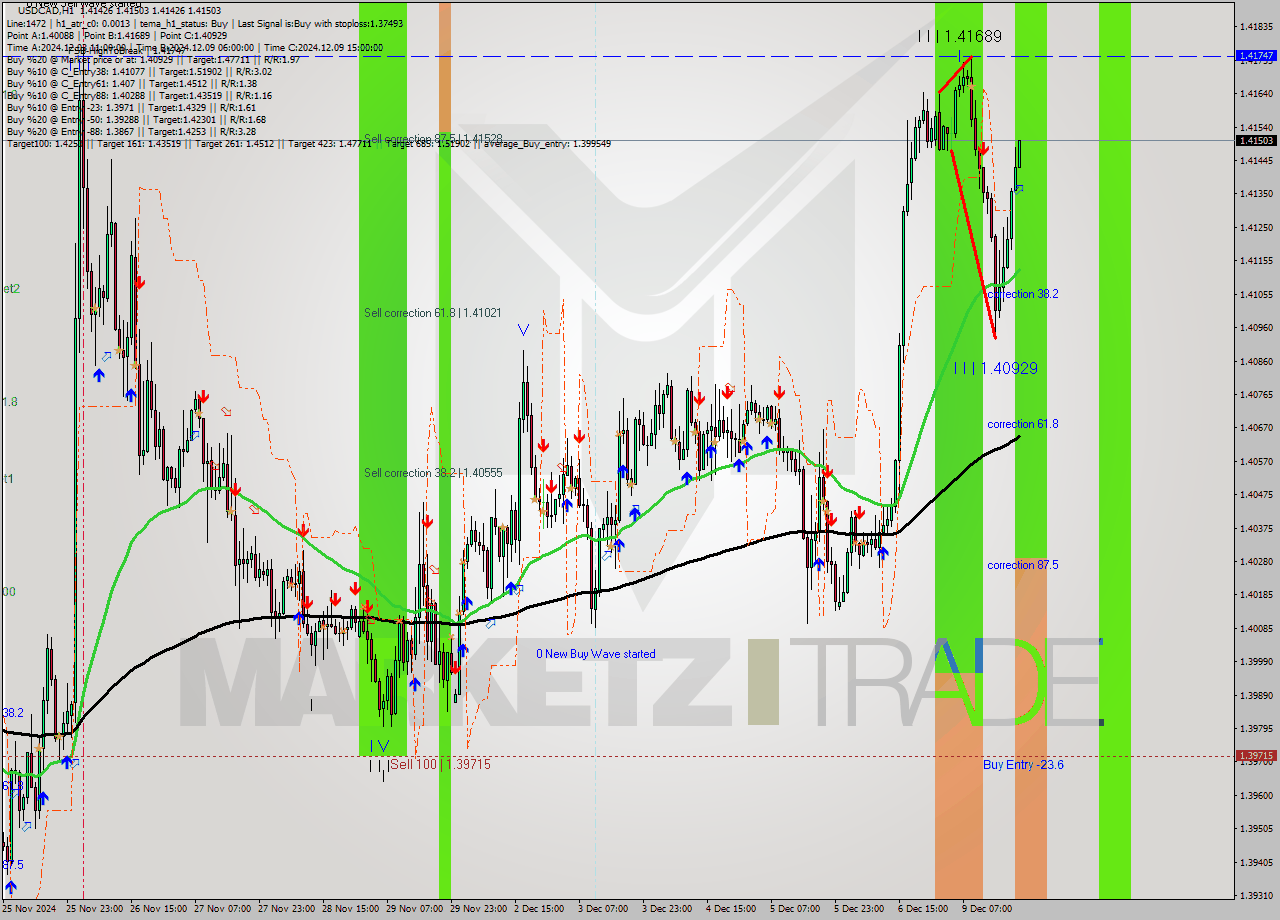Click the 1.40085 price axis value
Viewport: 1280px width, 920px height.
point(1255,628)
